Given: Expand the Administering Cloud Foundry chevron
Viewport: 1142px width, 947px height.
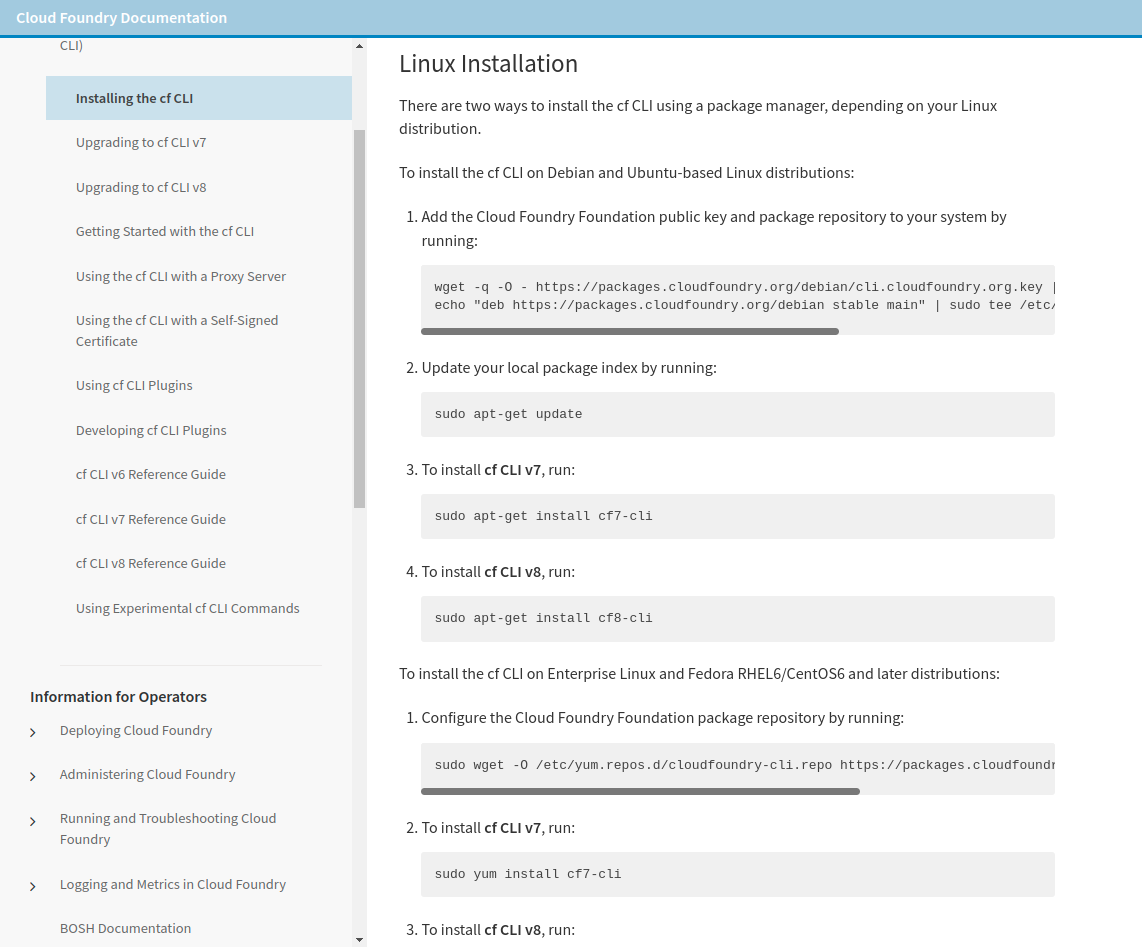Looking at the screenshot, I should click(x=33, y=776).
